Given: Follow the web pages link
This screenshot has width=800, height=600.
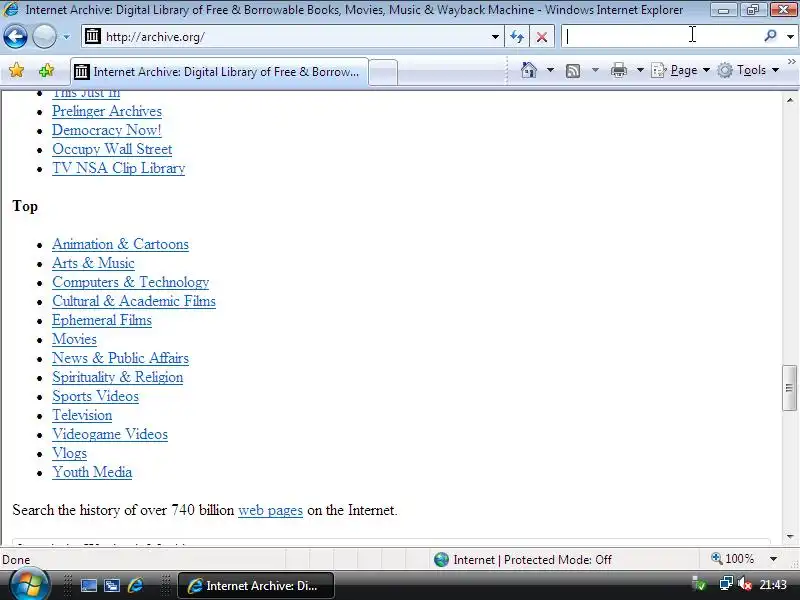Looking at the screenshot, I should pos(270,510).
